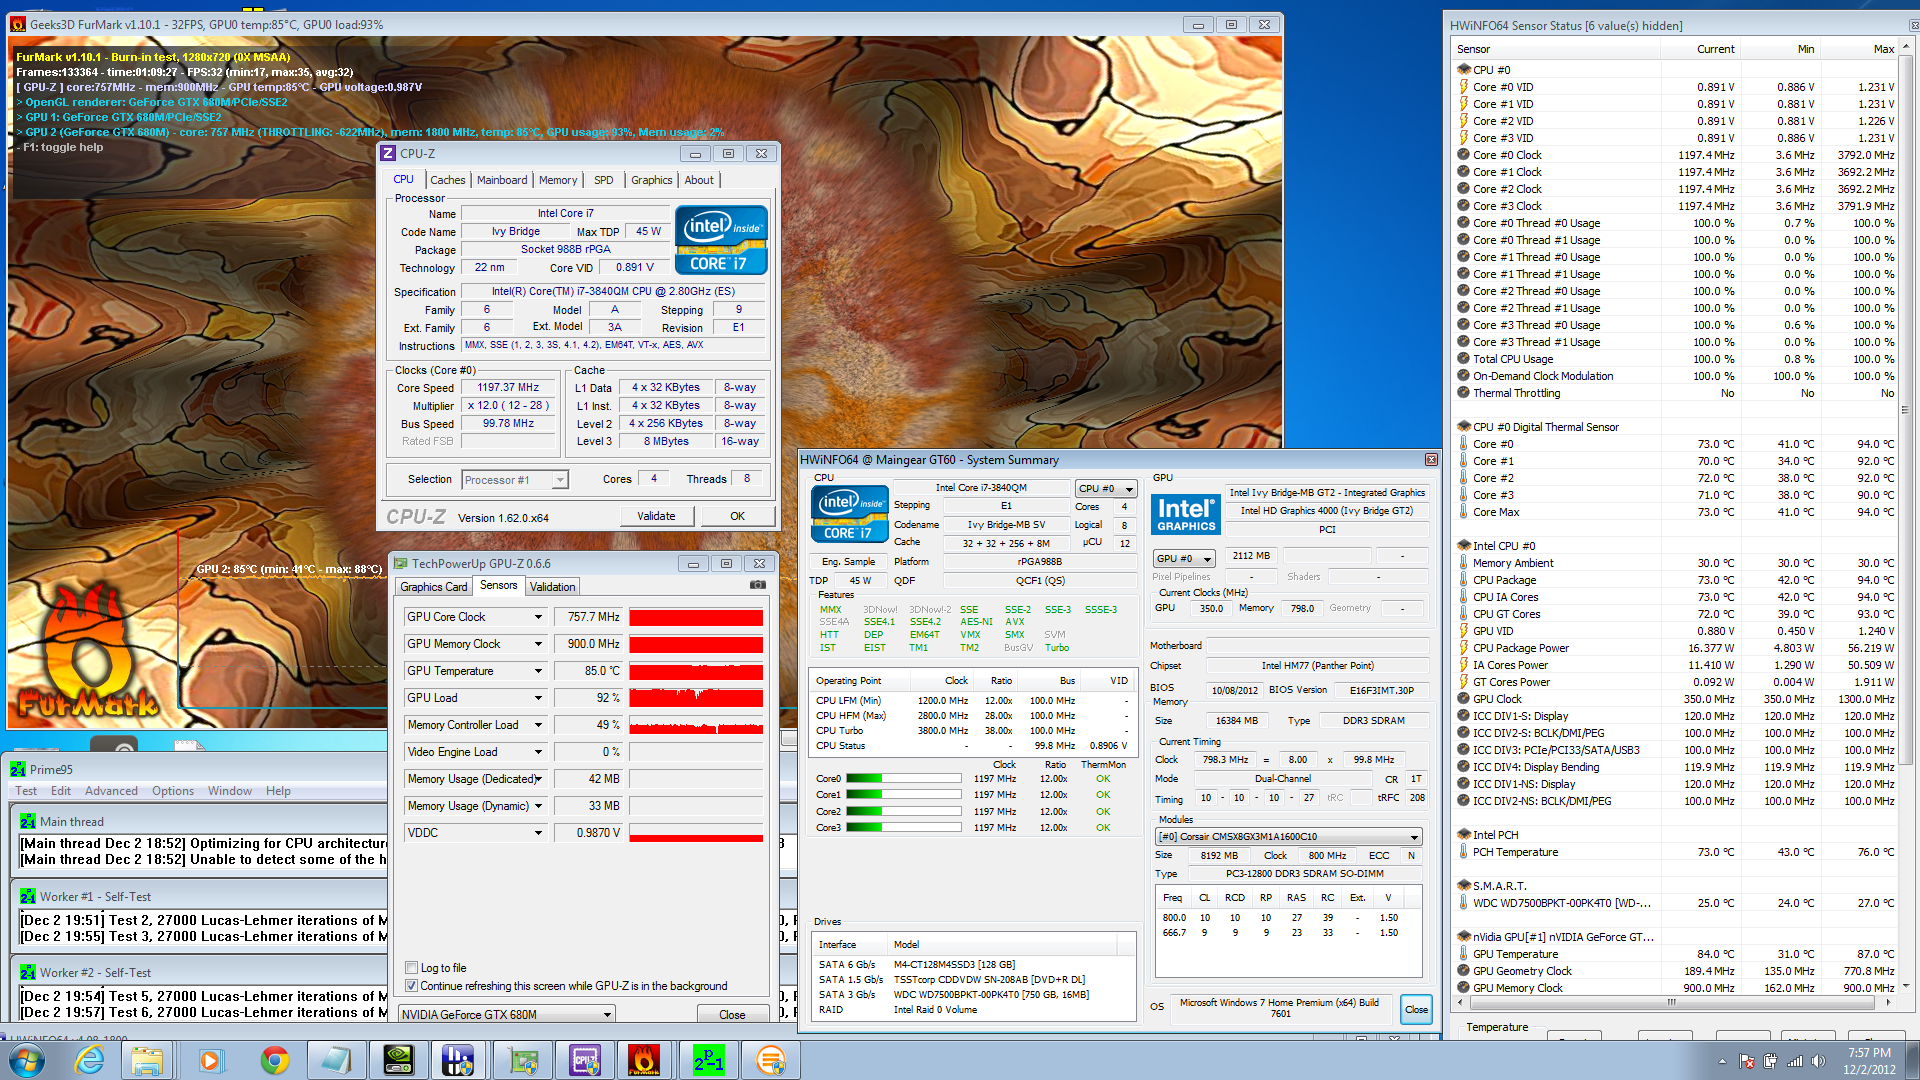This screenshot has width=1920, height=1080.
Task: Open Prime95 Test menu
Action: click(x=26, y=791)
